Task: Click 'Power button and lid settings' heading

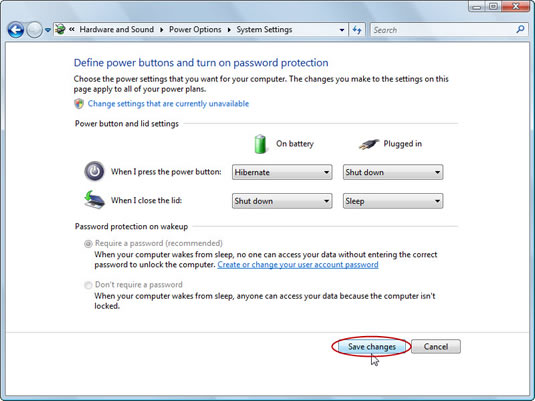Action: 127,124
